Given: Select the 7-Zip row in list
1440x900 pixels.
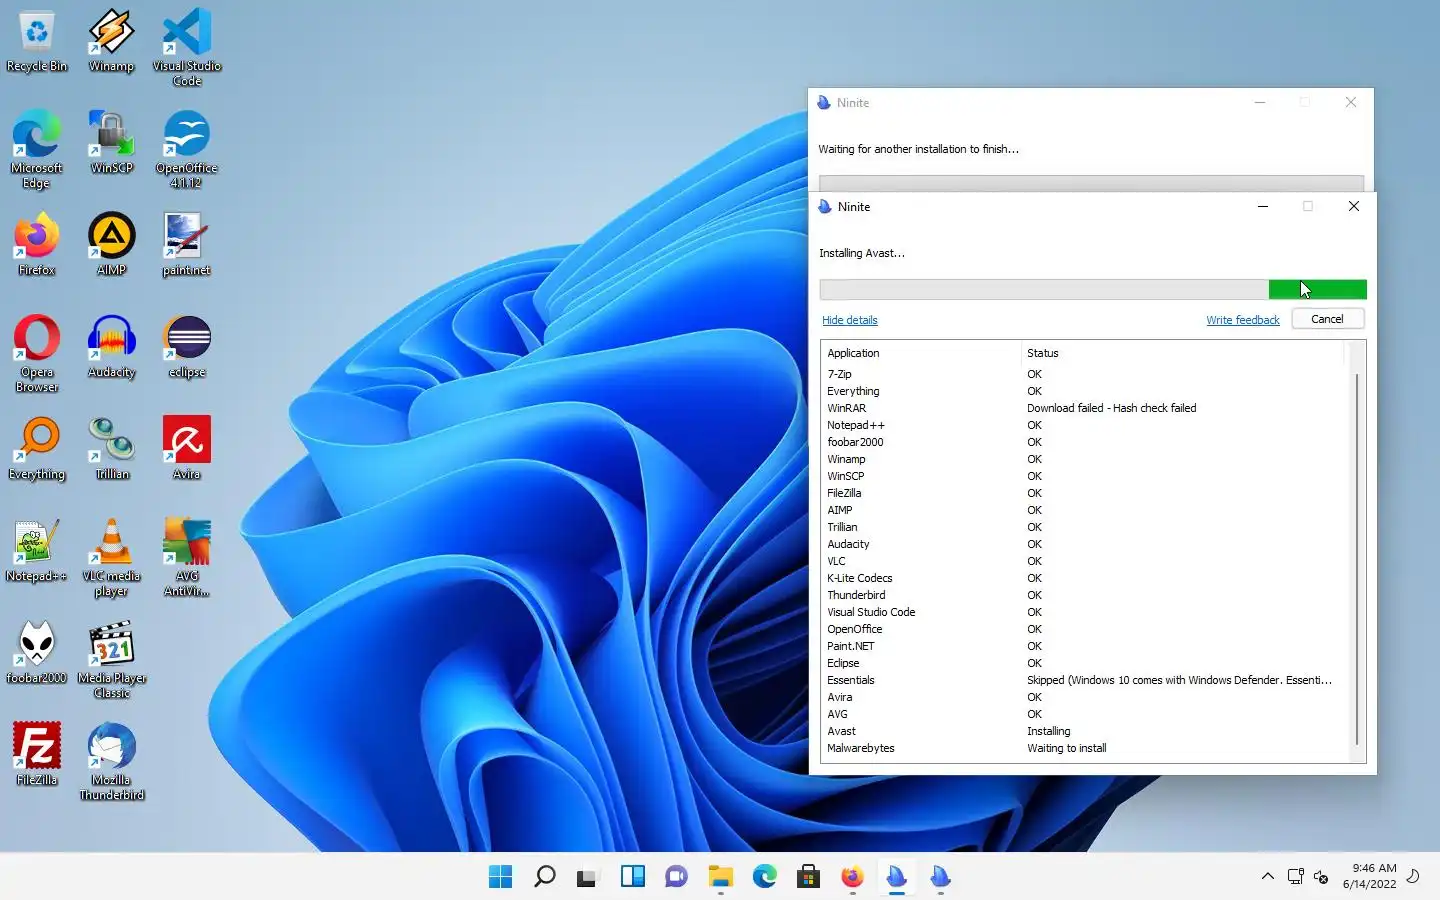Looking at the screenshot, I should click(x=1085, y=374).
